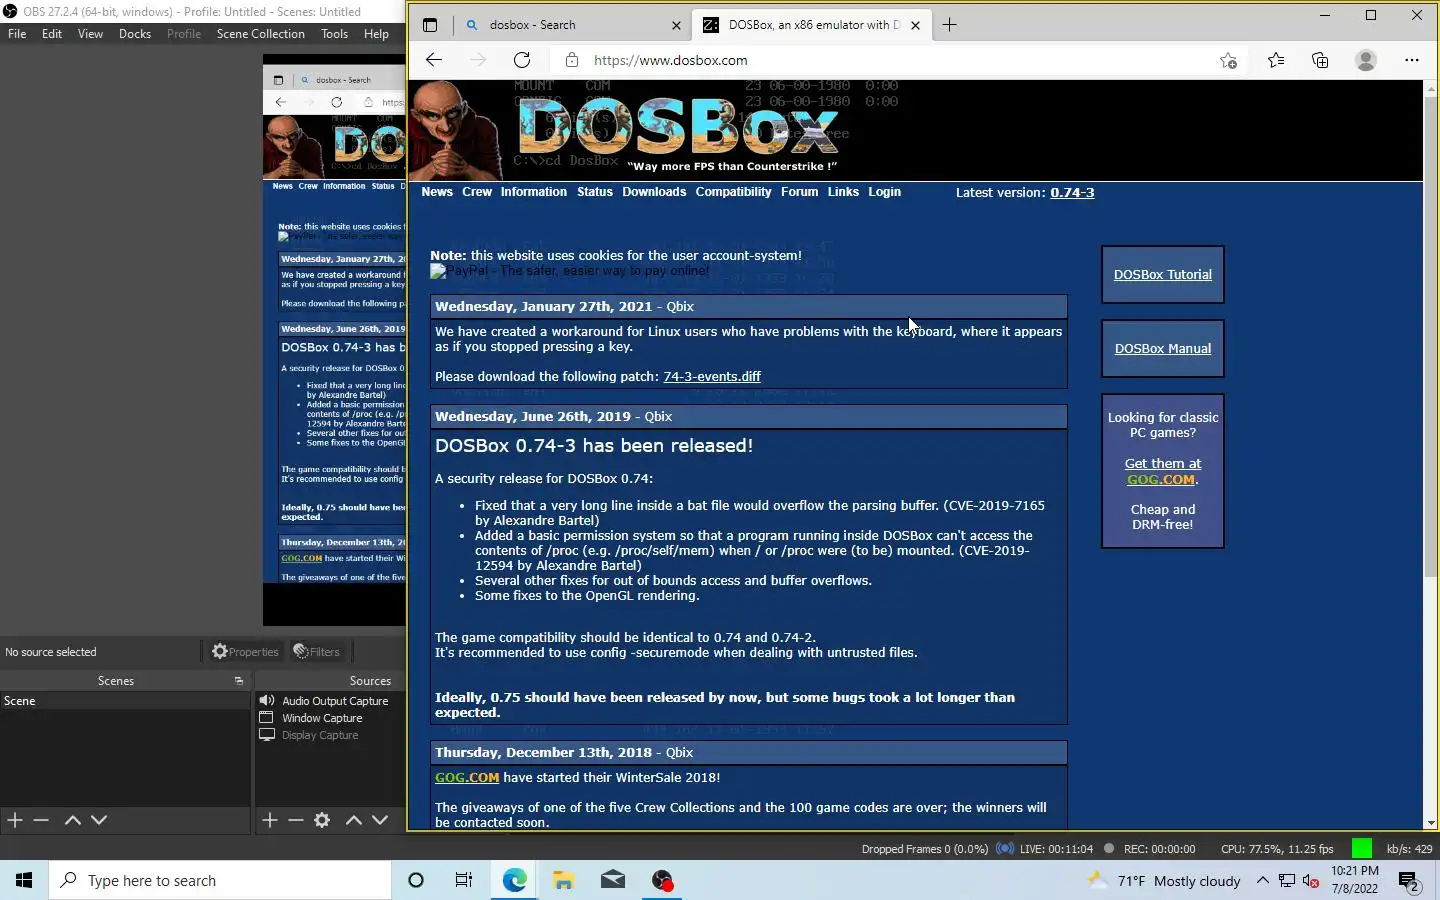Show hidden system tray icons
The height and width of the screenshot is (900, 1440).
point(1262,880)
